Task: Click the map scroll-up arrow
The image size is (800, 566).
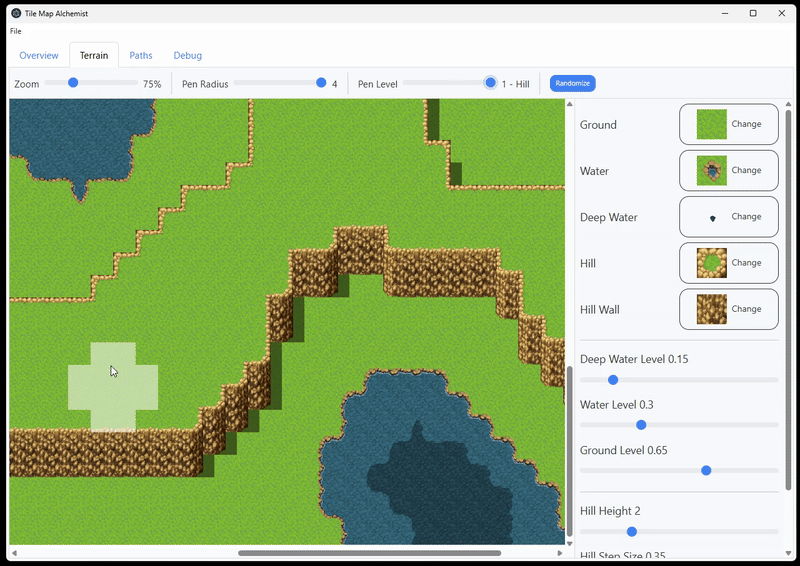Action: coord(569,104)
